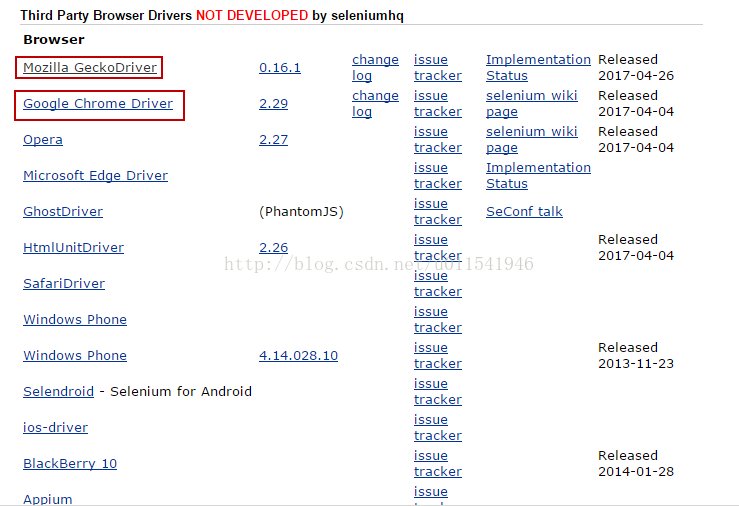
Task: Open issue tracker beside unversioned Windows Phone
Action: pyautogui.click(x=438, y=319)
